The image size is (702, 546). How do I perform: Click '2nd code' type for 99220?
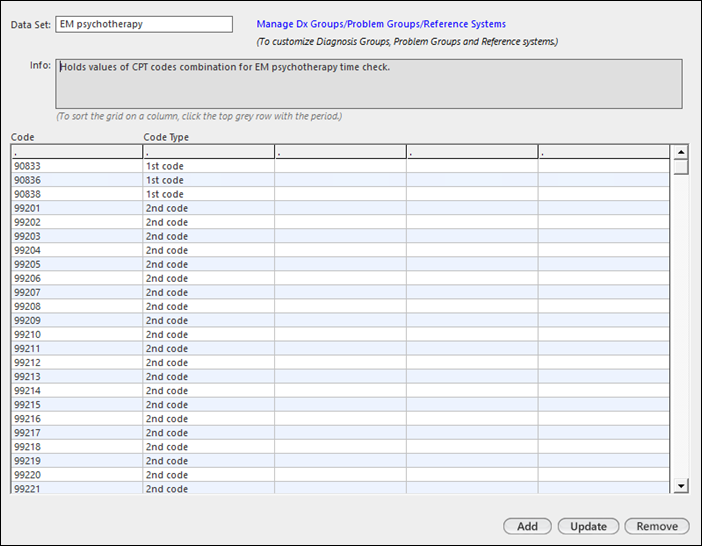pos(209,475)
